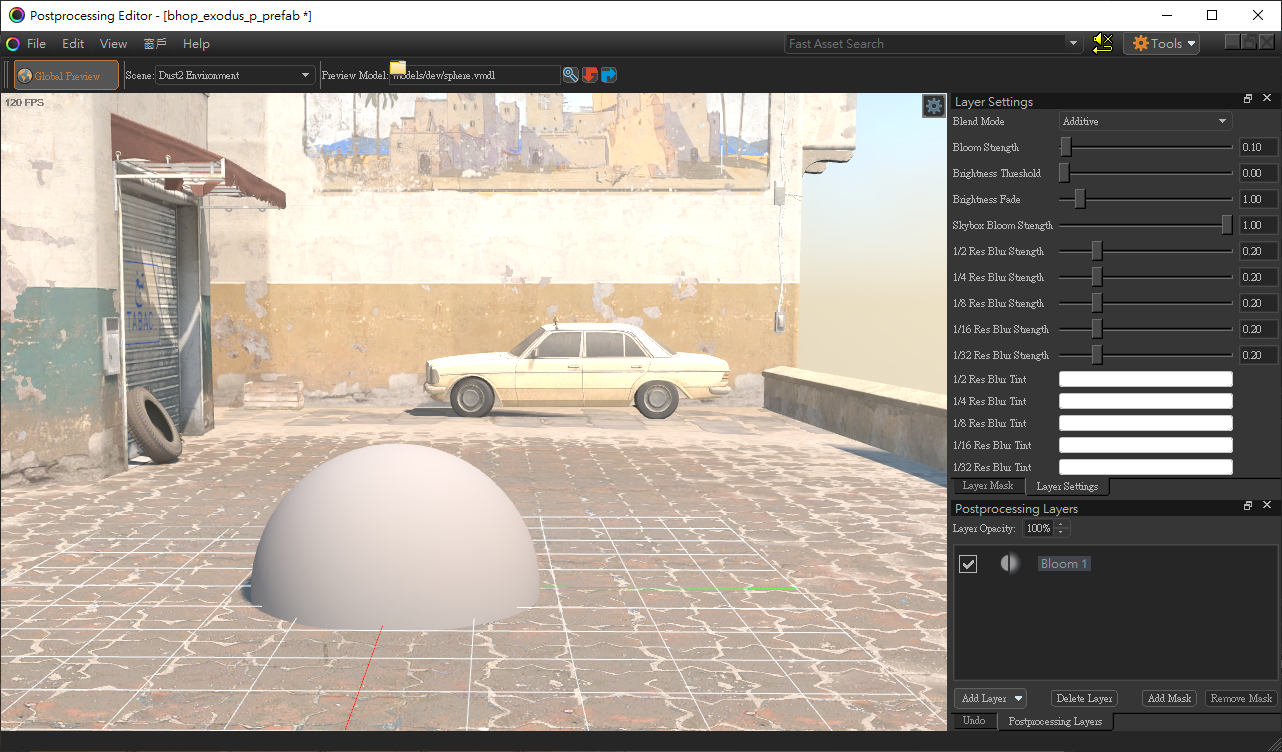Image resolution: width=1282 pixels, height=752 pixels.
Task: Click the 1/4 Res Blur Tint color swatch
Action: [1146, 401]
